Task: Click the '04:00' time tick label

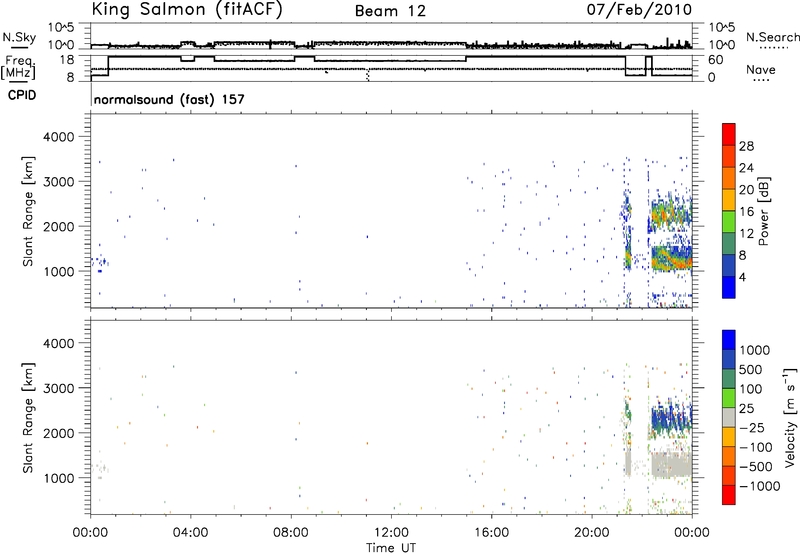Action: click(x=190, y=533)
